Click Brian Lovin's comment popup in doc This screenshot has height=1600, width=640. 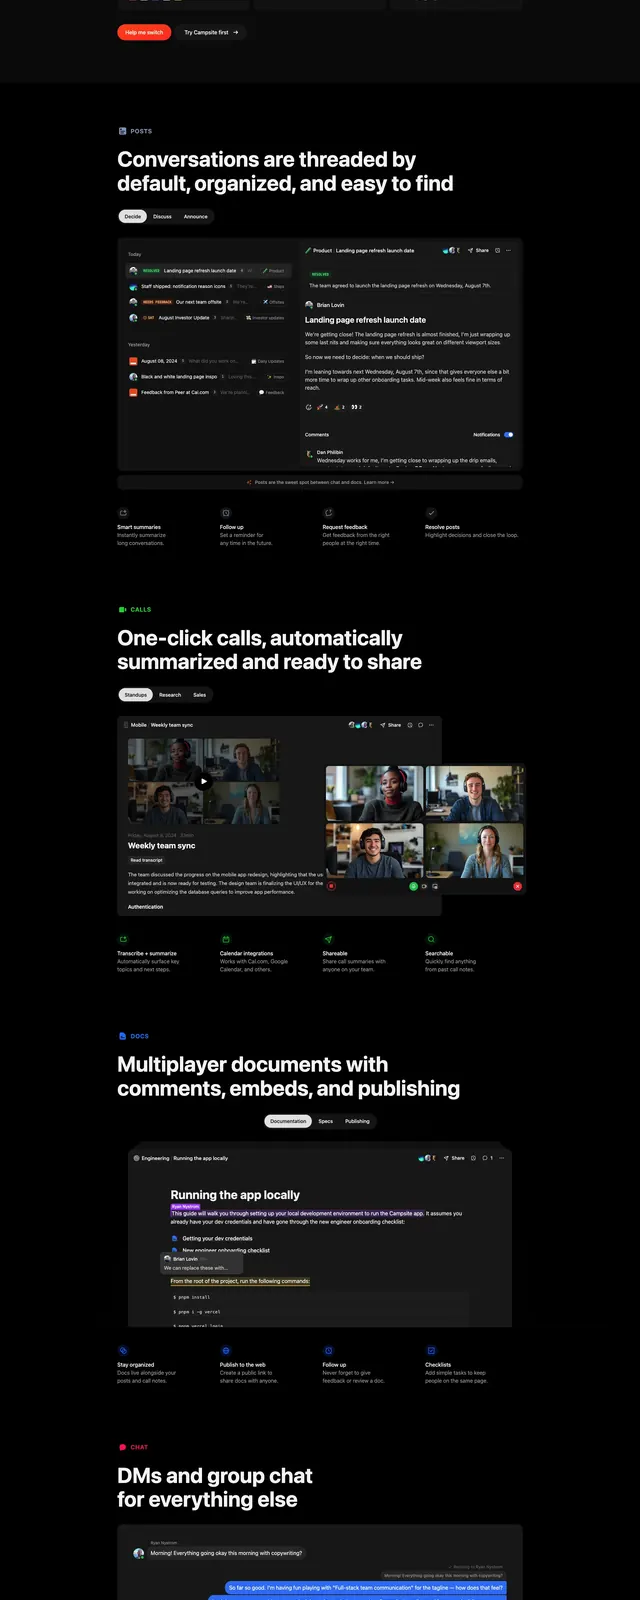[202, 1263]
